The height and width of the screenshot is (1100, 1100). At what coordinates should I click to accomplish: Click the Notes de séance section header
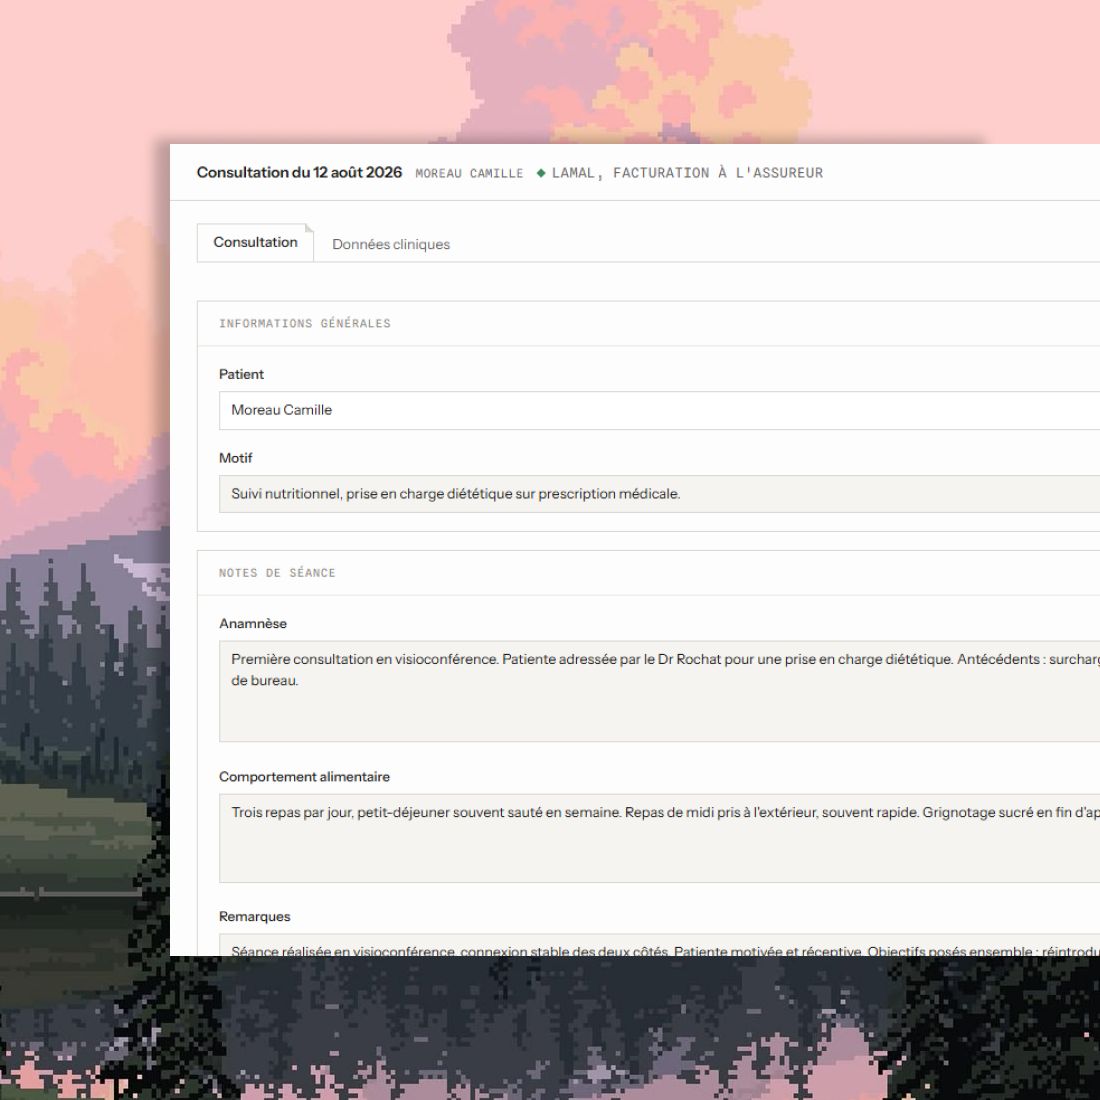277,573
